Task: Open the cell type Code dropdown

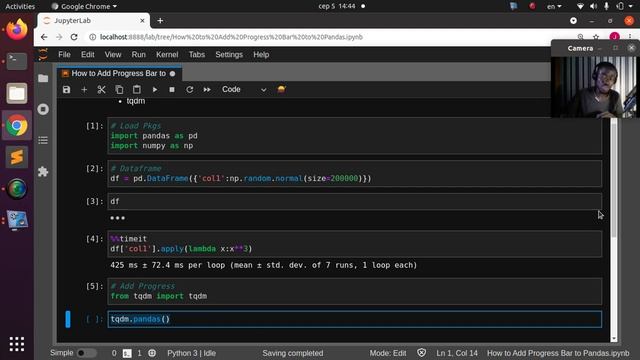Action: [x=244, y=89]
